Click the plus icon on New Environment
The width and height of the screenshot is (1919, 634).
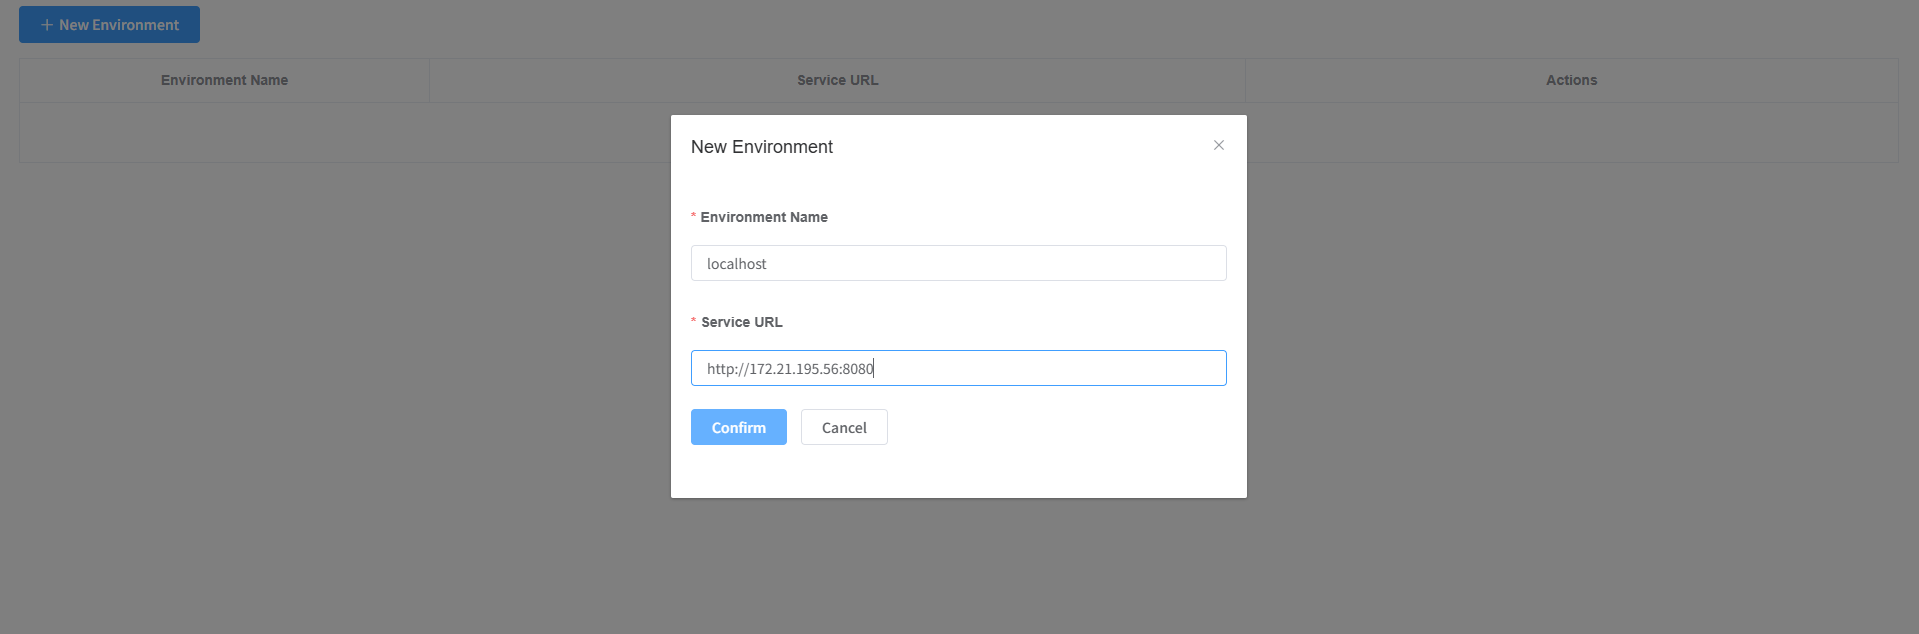point(46,25)
